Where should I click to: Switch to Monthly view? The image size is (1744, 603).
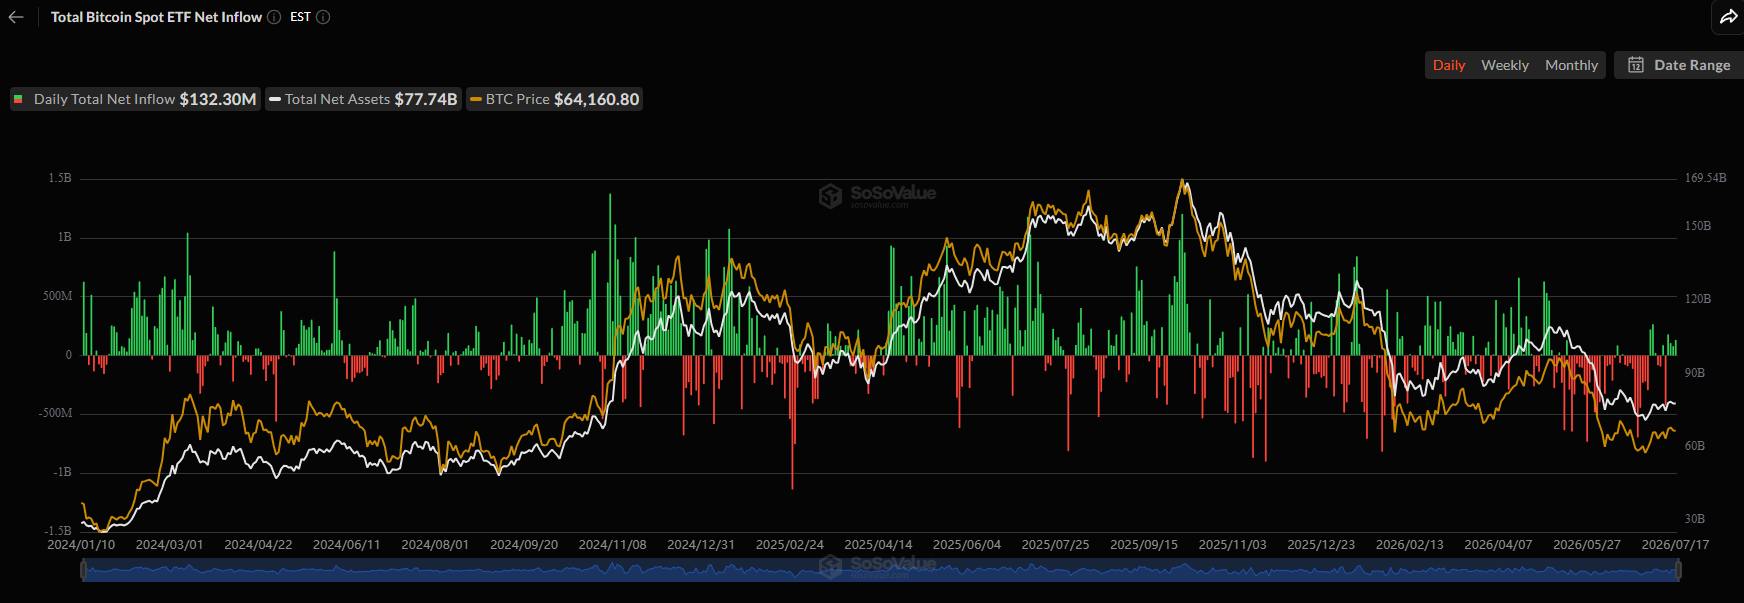(1571, 65)
